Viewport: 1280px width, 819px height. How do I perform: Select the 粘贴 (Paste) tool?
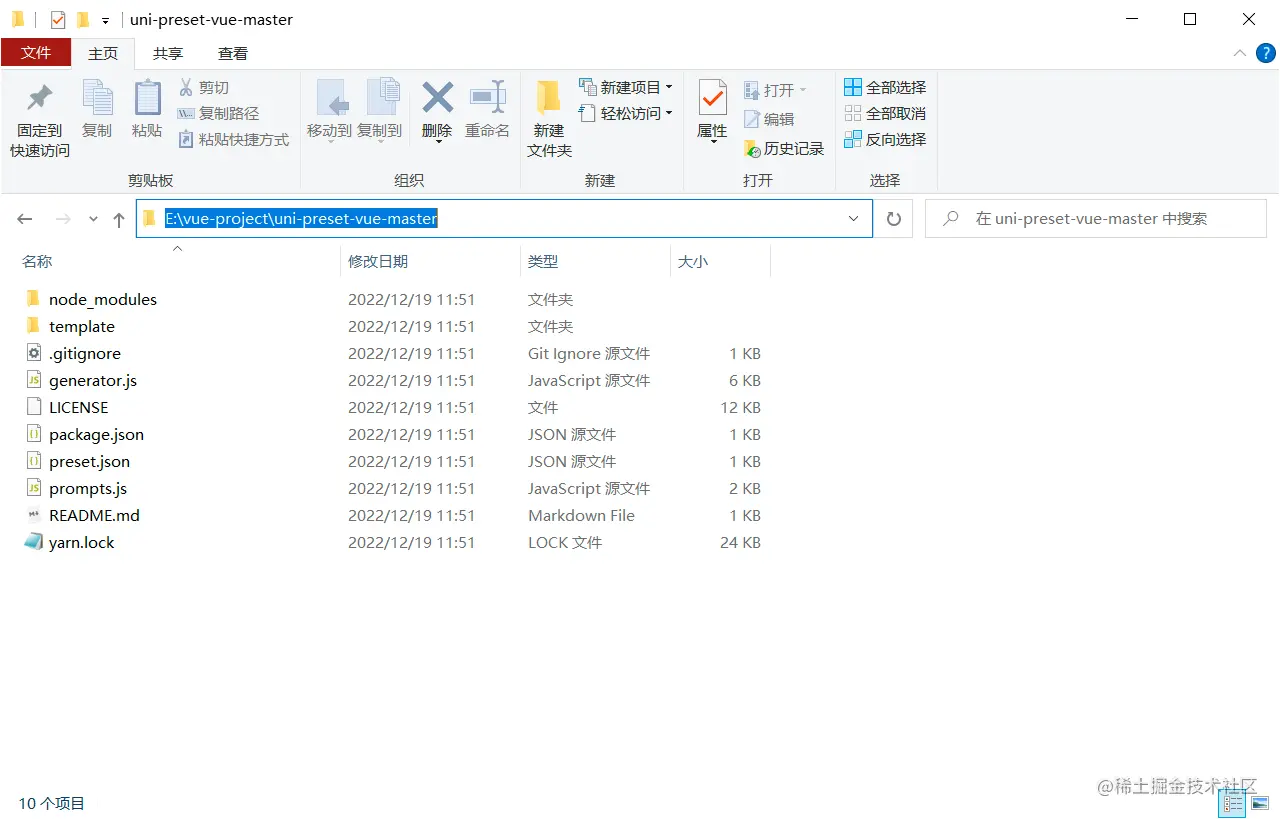(x=146, y=112)
